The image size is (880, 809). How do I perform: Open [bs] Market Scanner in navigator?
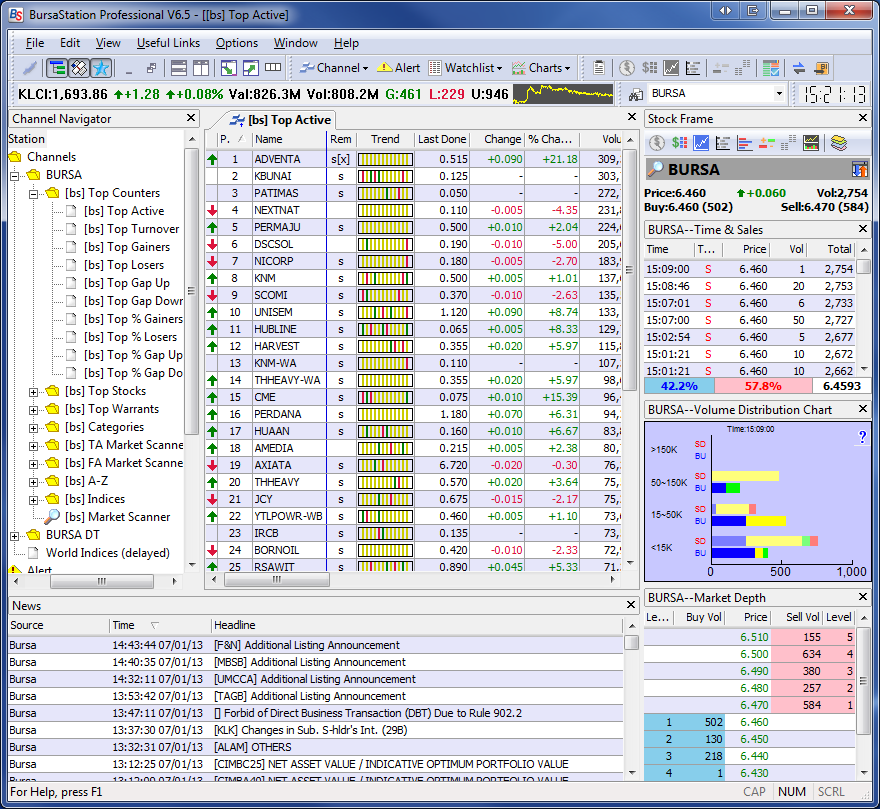(117, 517)
